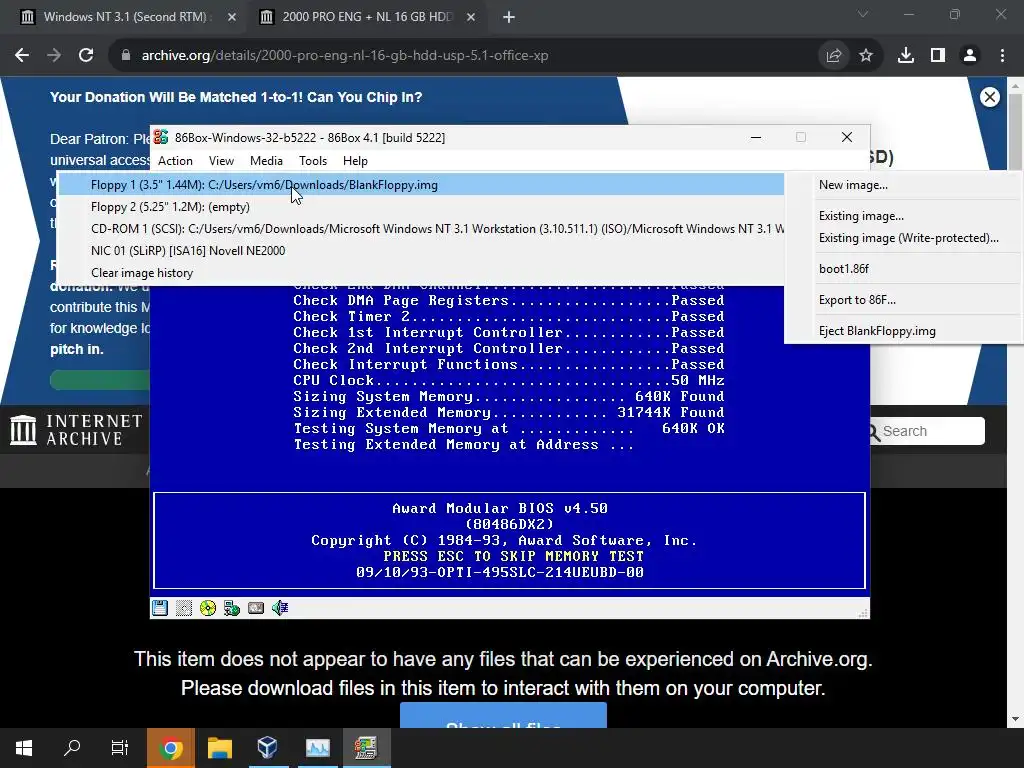Click the network adapter status bar icon
1024x768 pixels.
(231, 608)
